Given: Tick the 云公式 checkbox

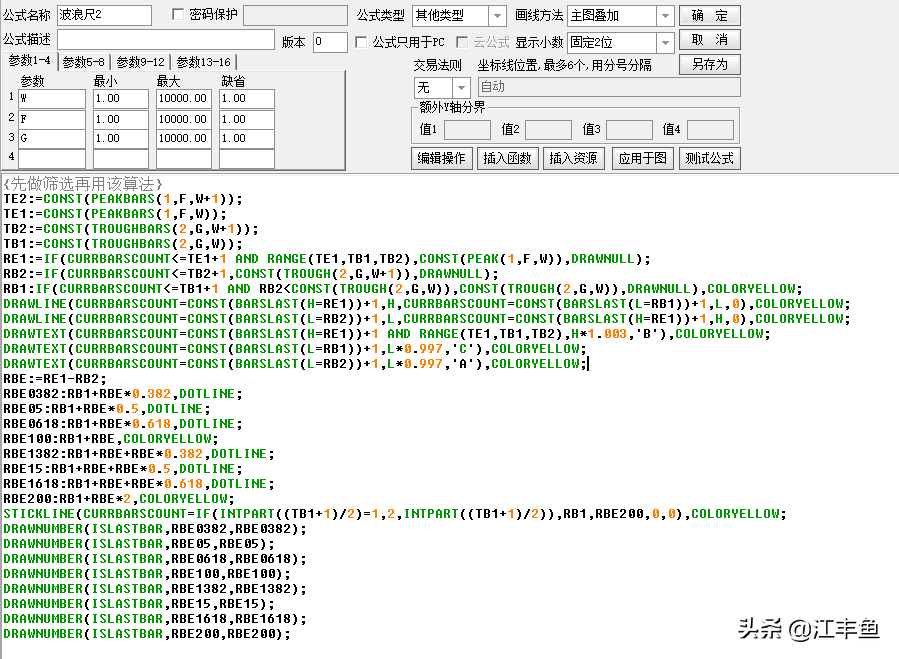Looking at the screenshot, I should pyautogui.click(x=462, y=42).
